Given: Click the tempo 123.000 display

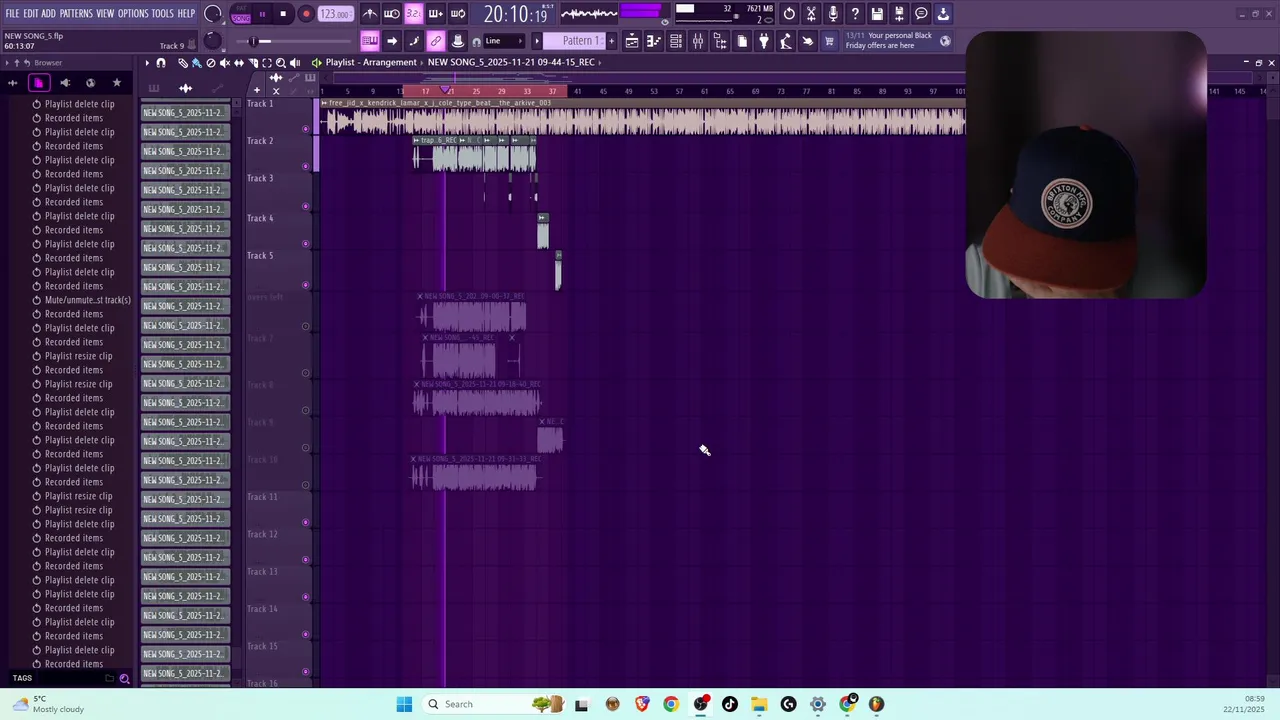Looking at the screenshot, I should tap(335, 14).
